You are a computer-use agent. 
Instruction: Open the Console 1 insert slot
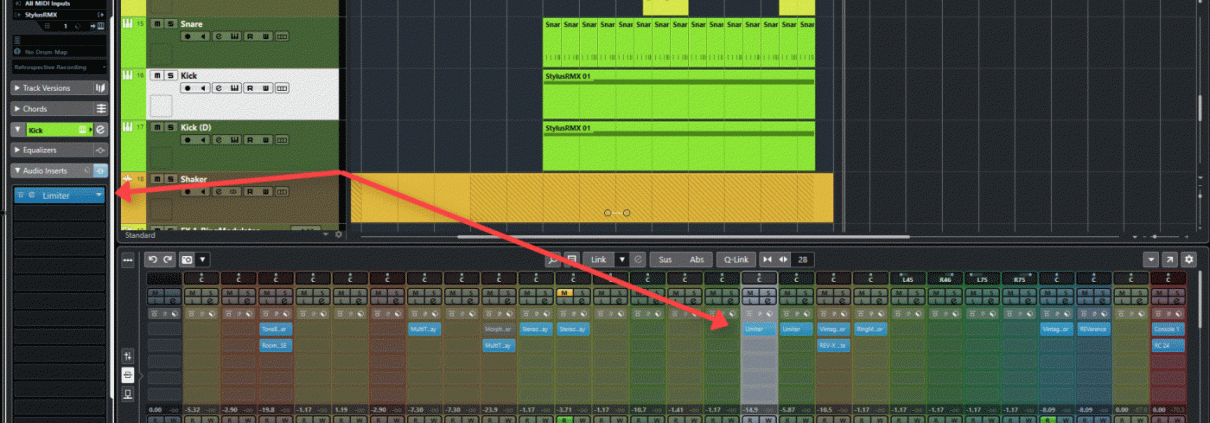[1168, 329]
